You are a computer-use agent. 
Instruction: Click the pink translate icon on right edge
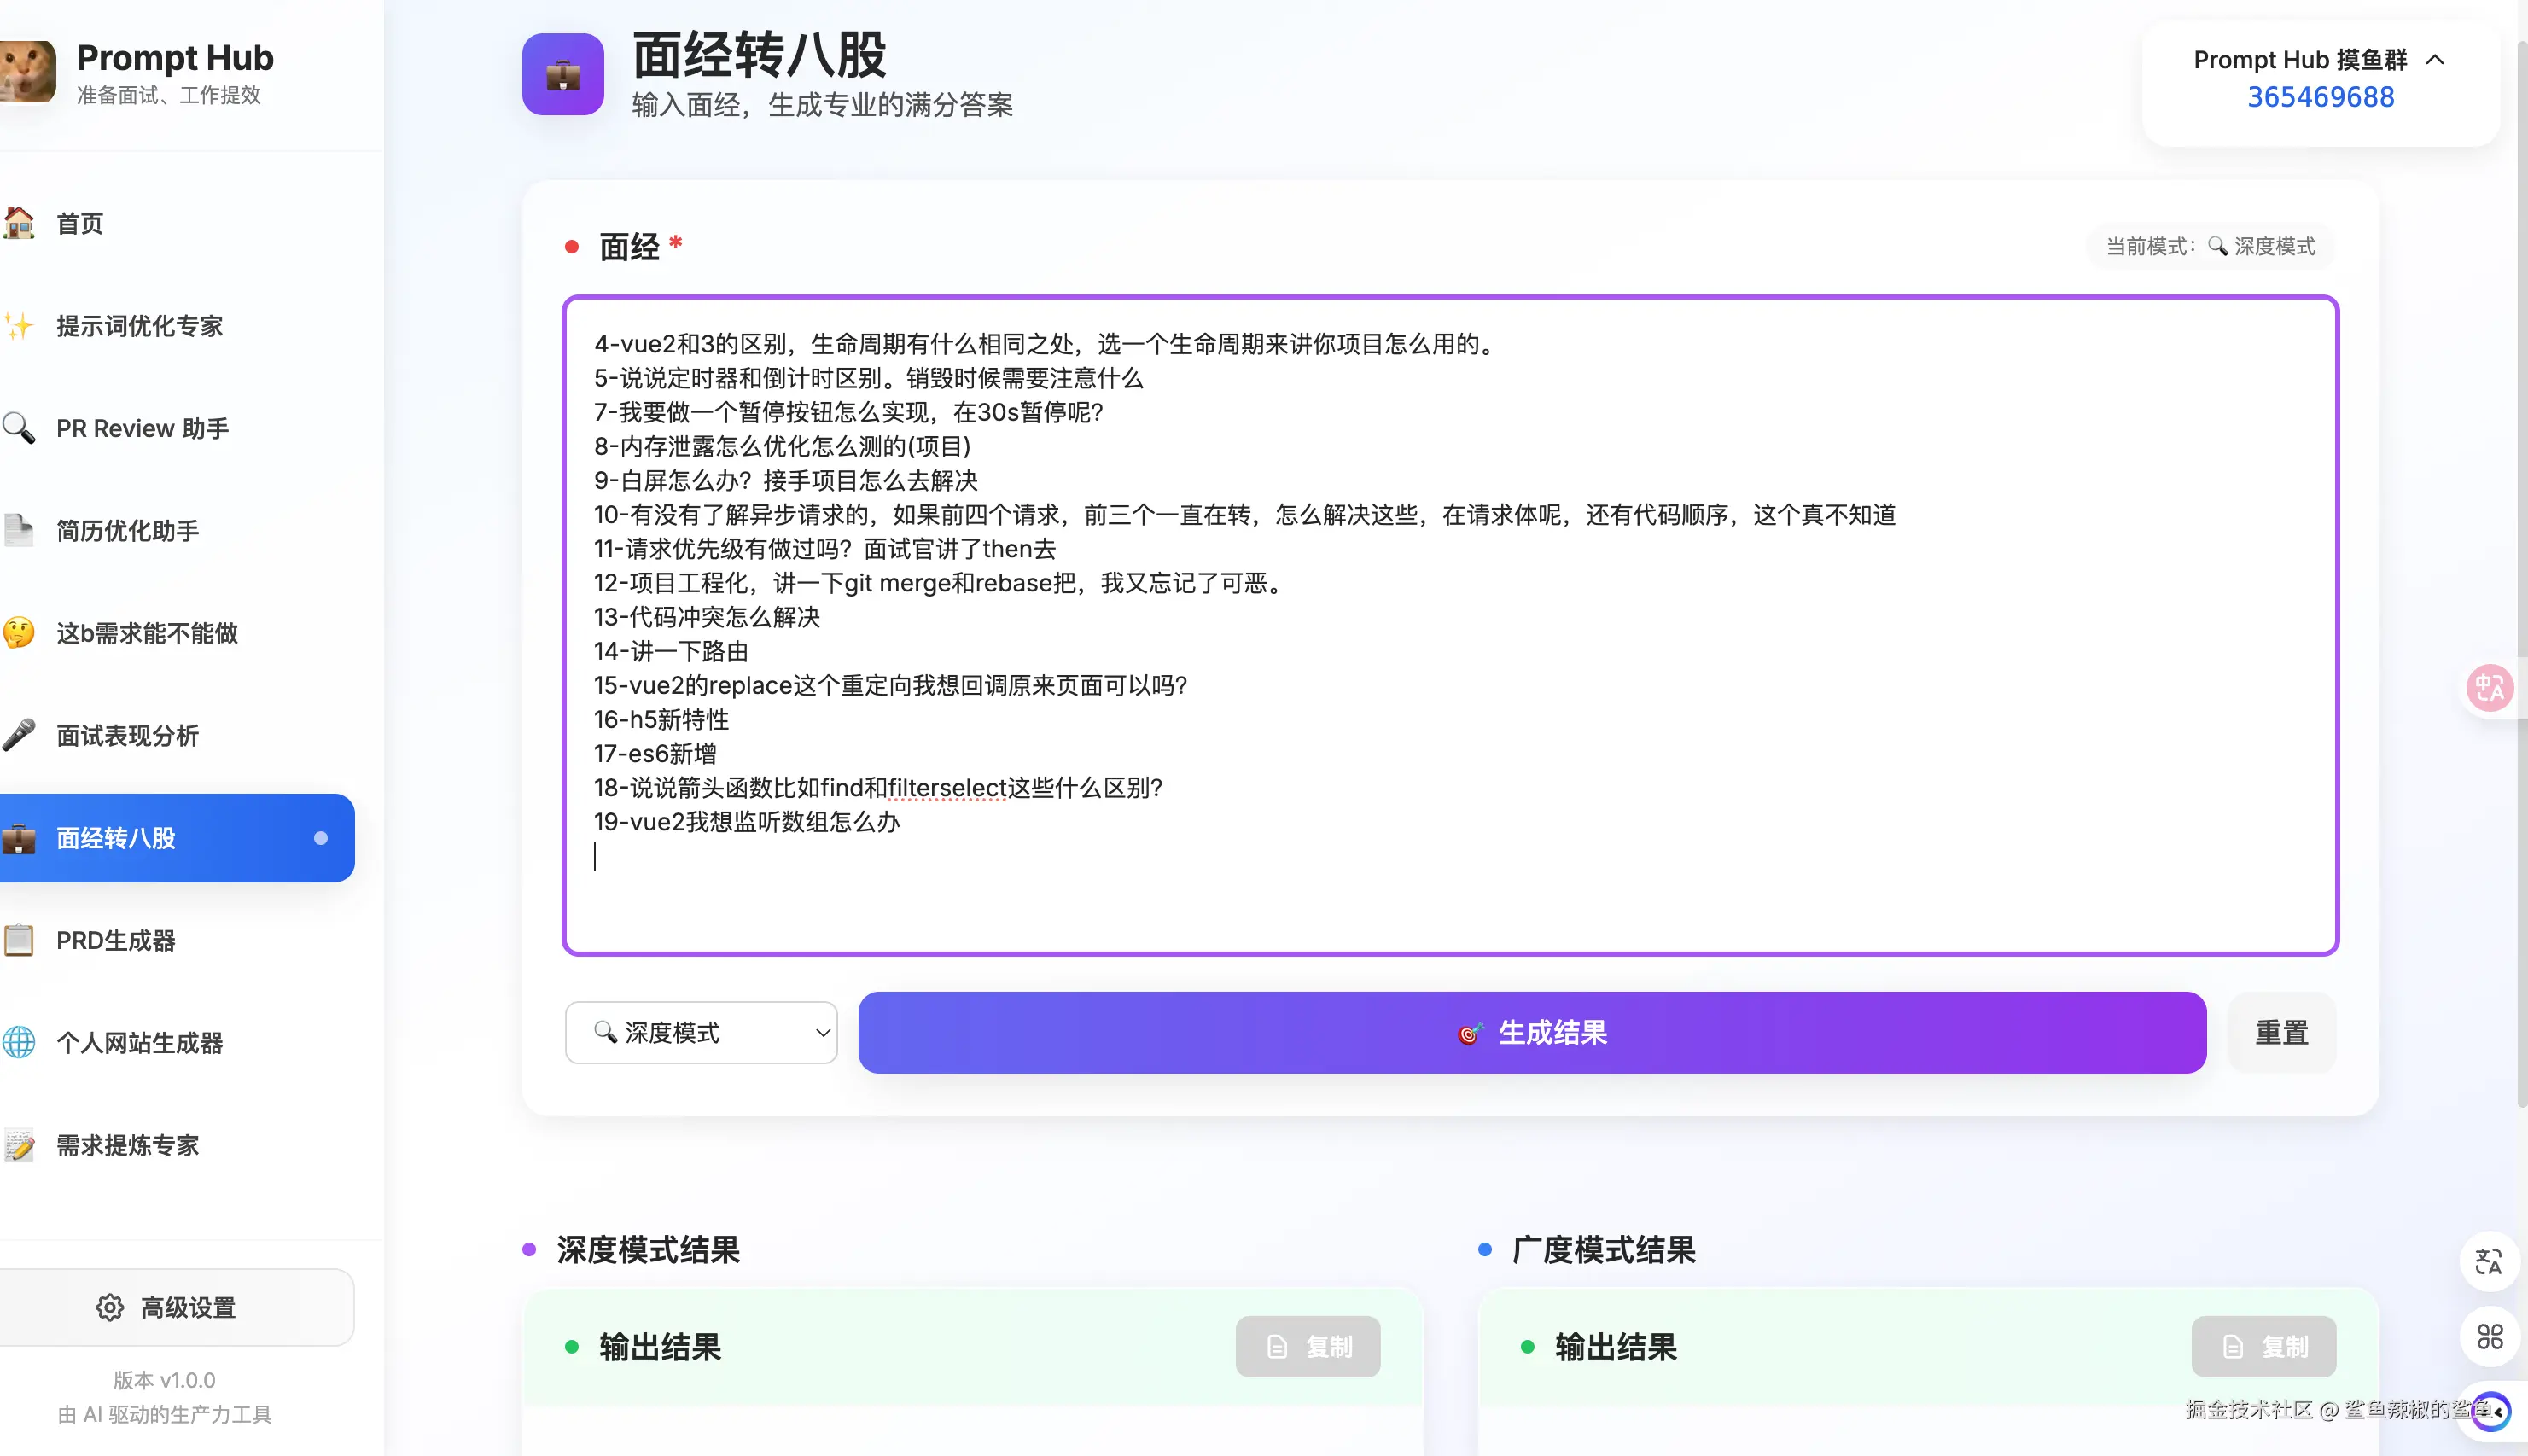click(2488, 688)
